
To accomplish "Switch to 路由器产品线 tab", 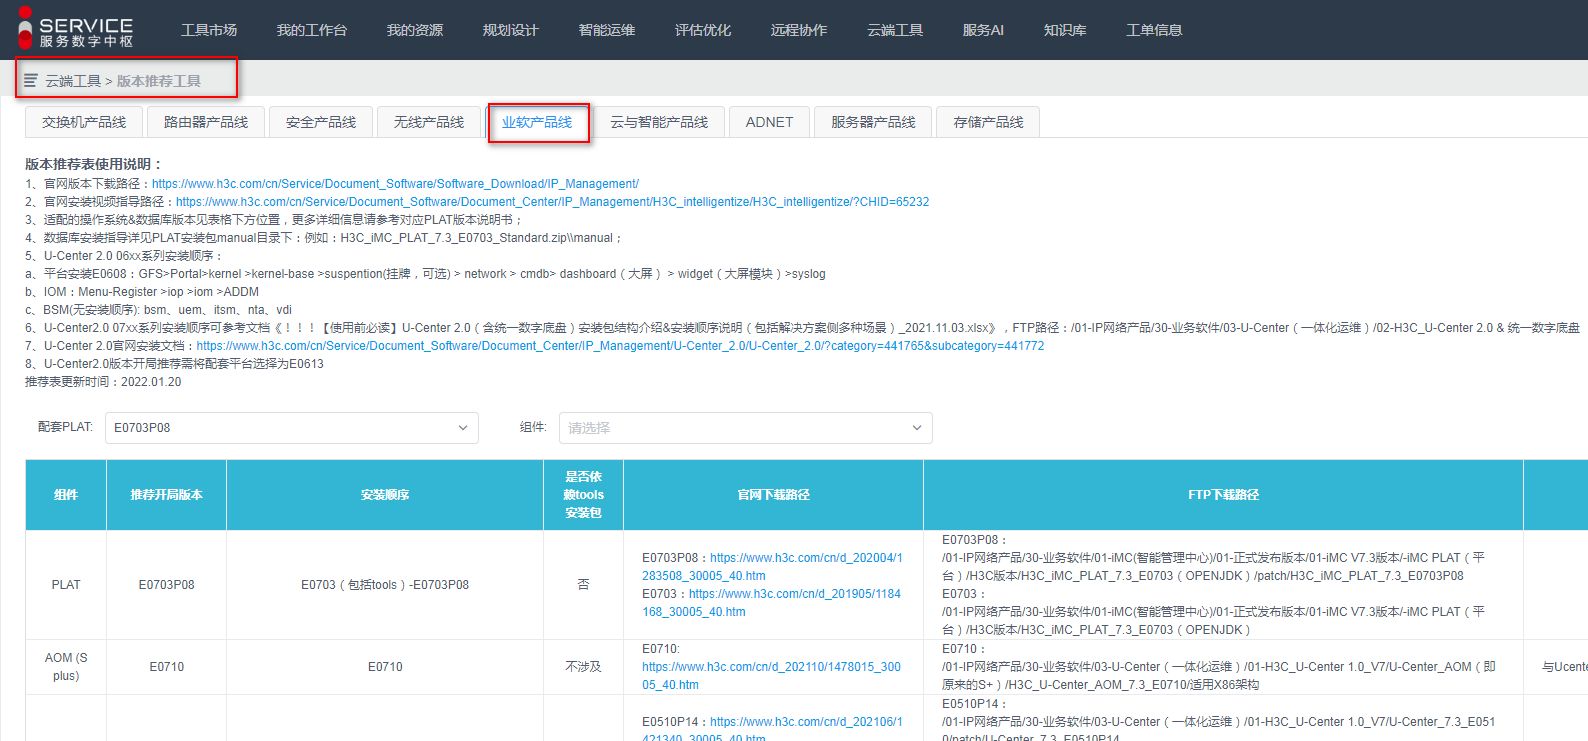I will click(206, 122).
